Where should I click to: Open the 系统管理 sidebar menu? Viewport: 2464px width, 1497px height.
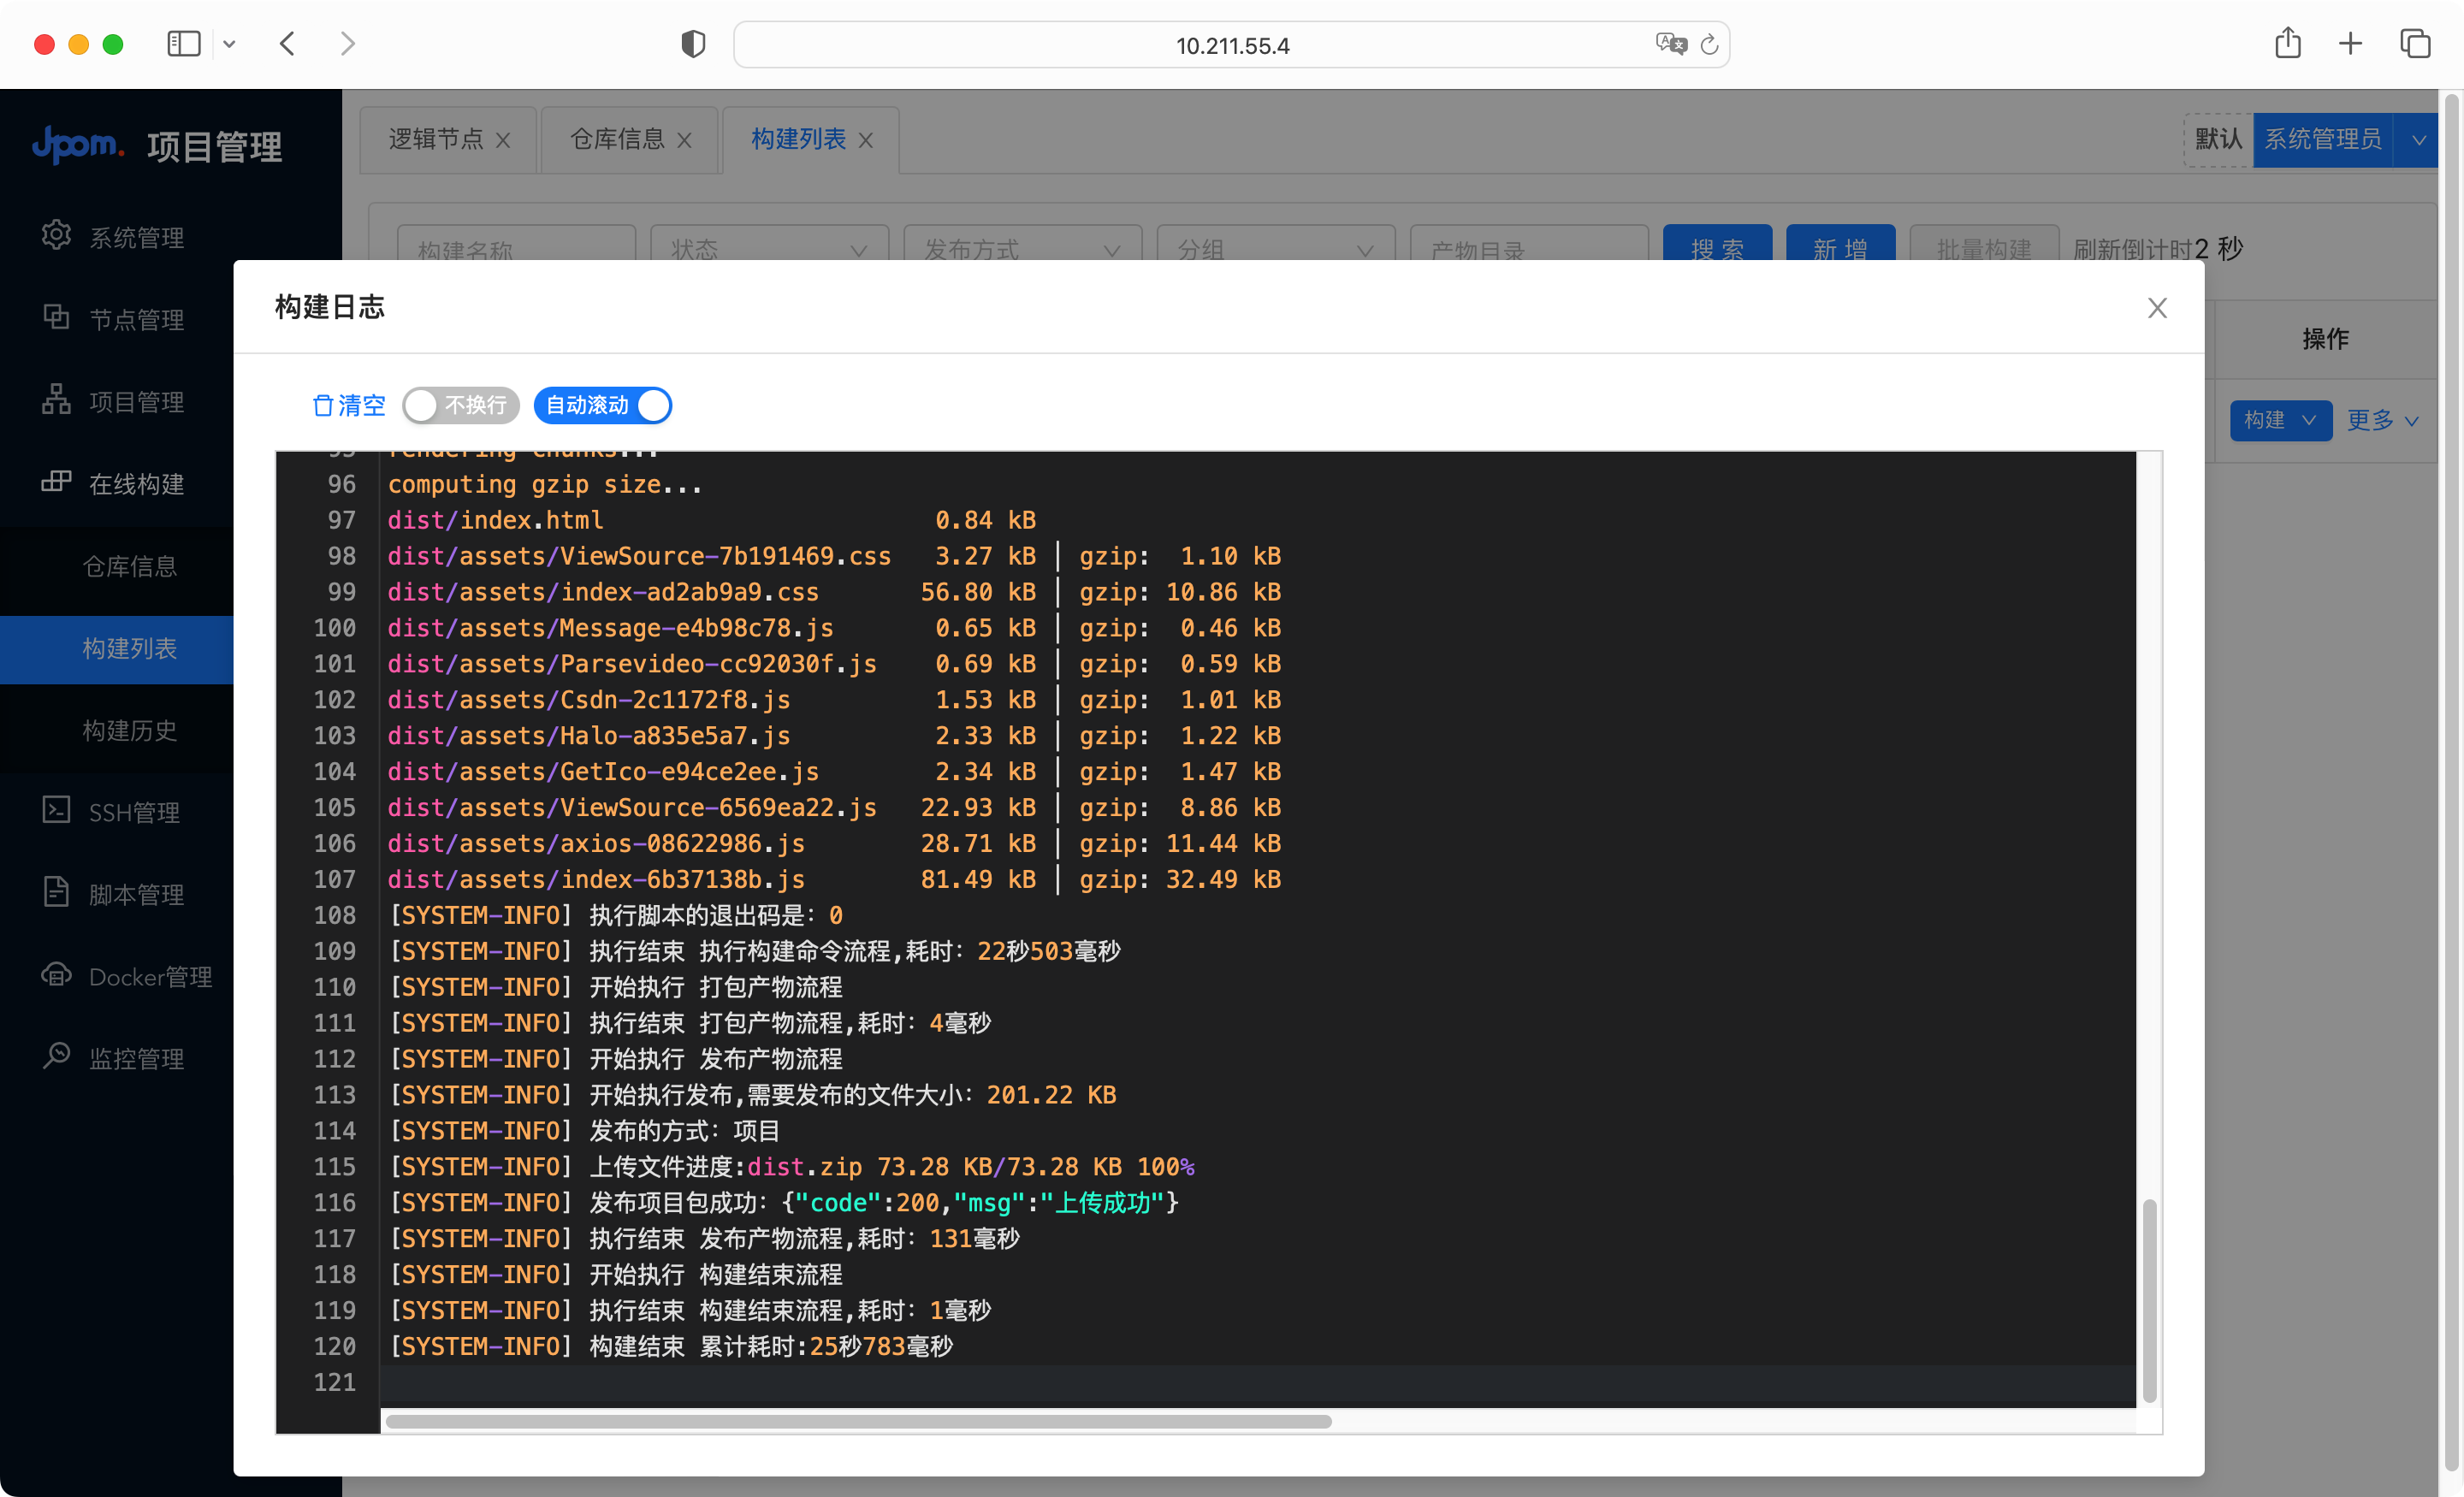[x=136, y=237]
